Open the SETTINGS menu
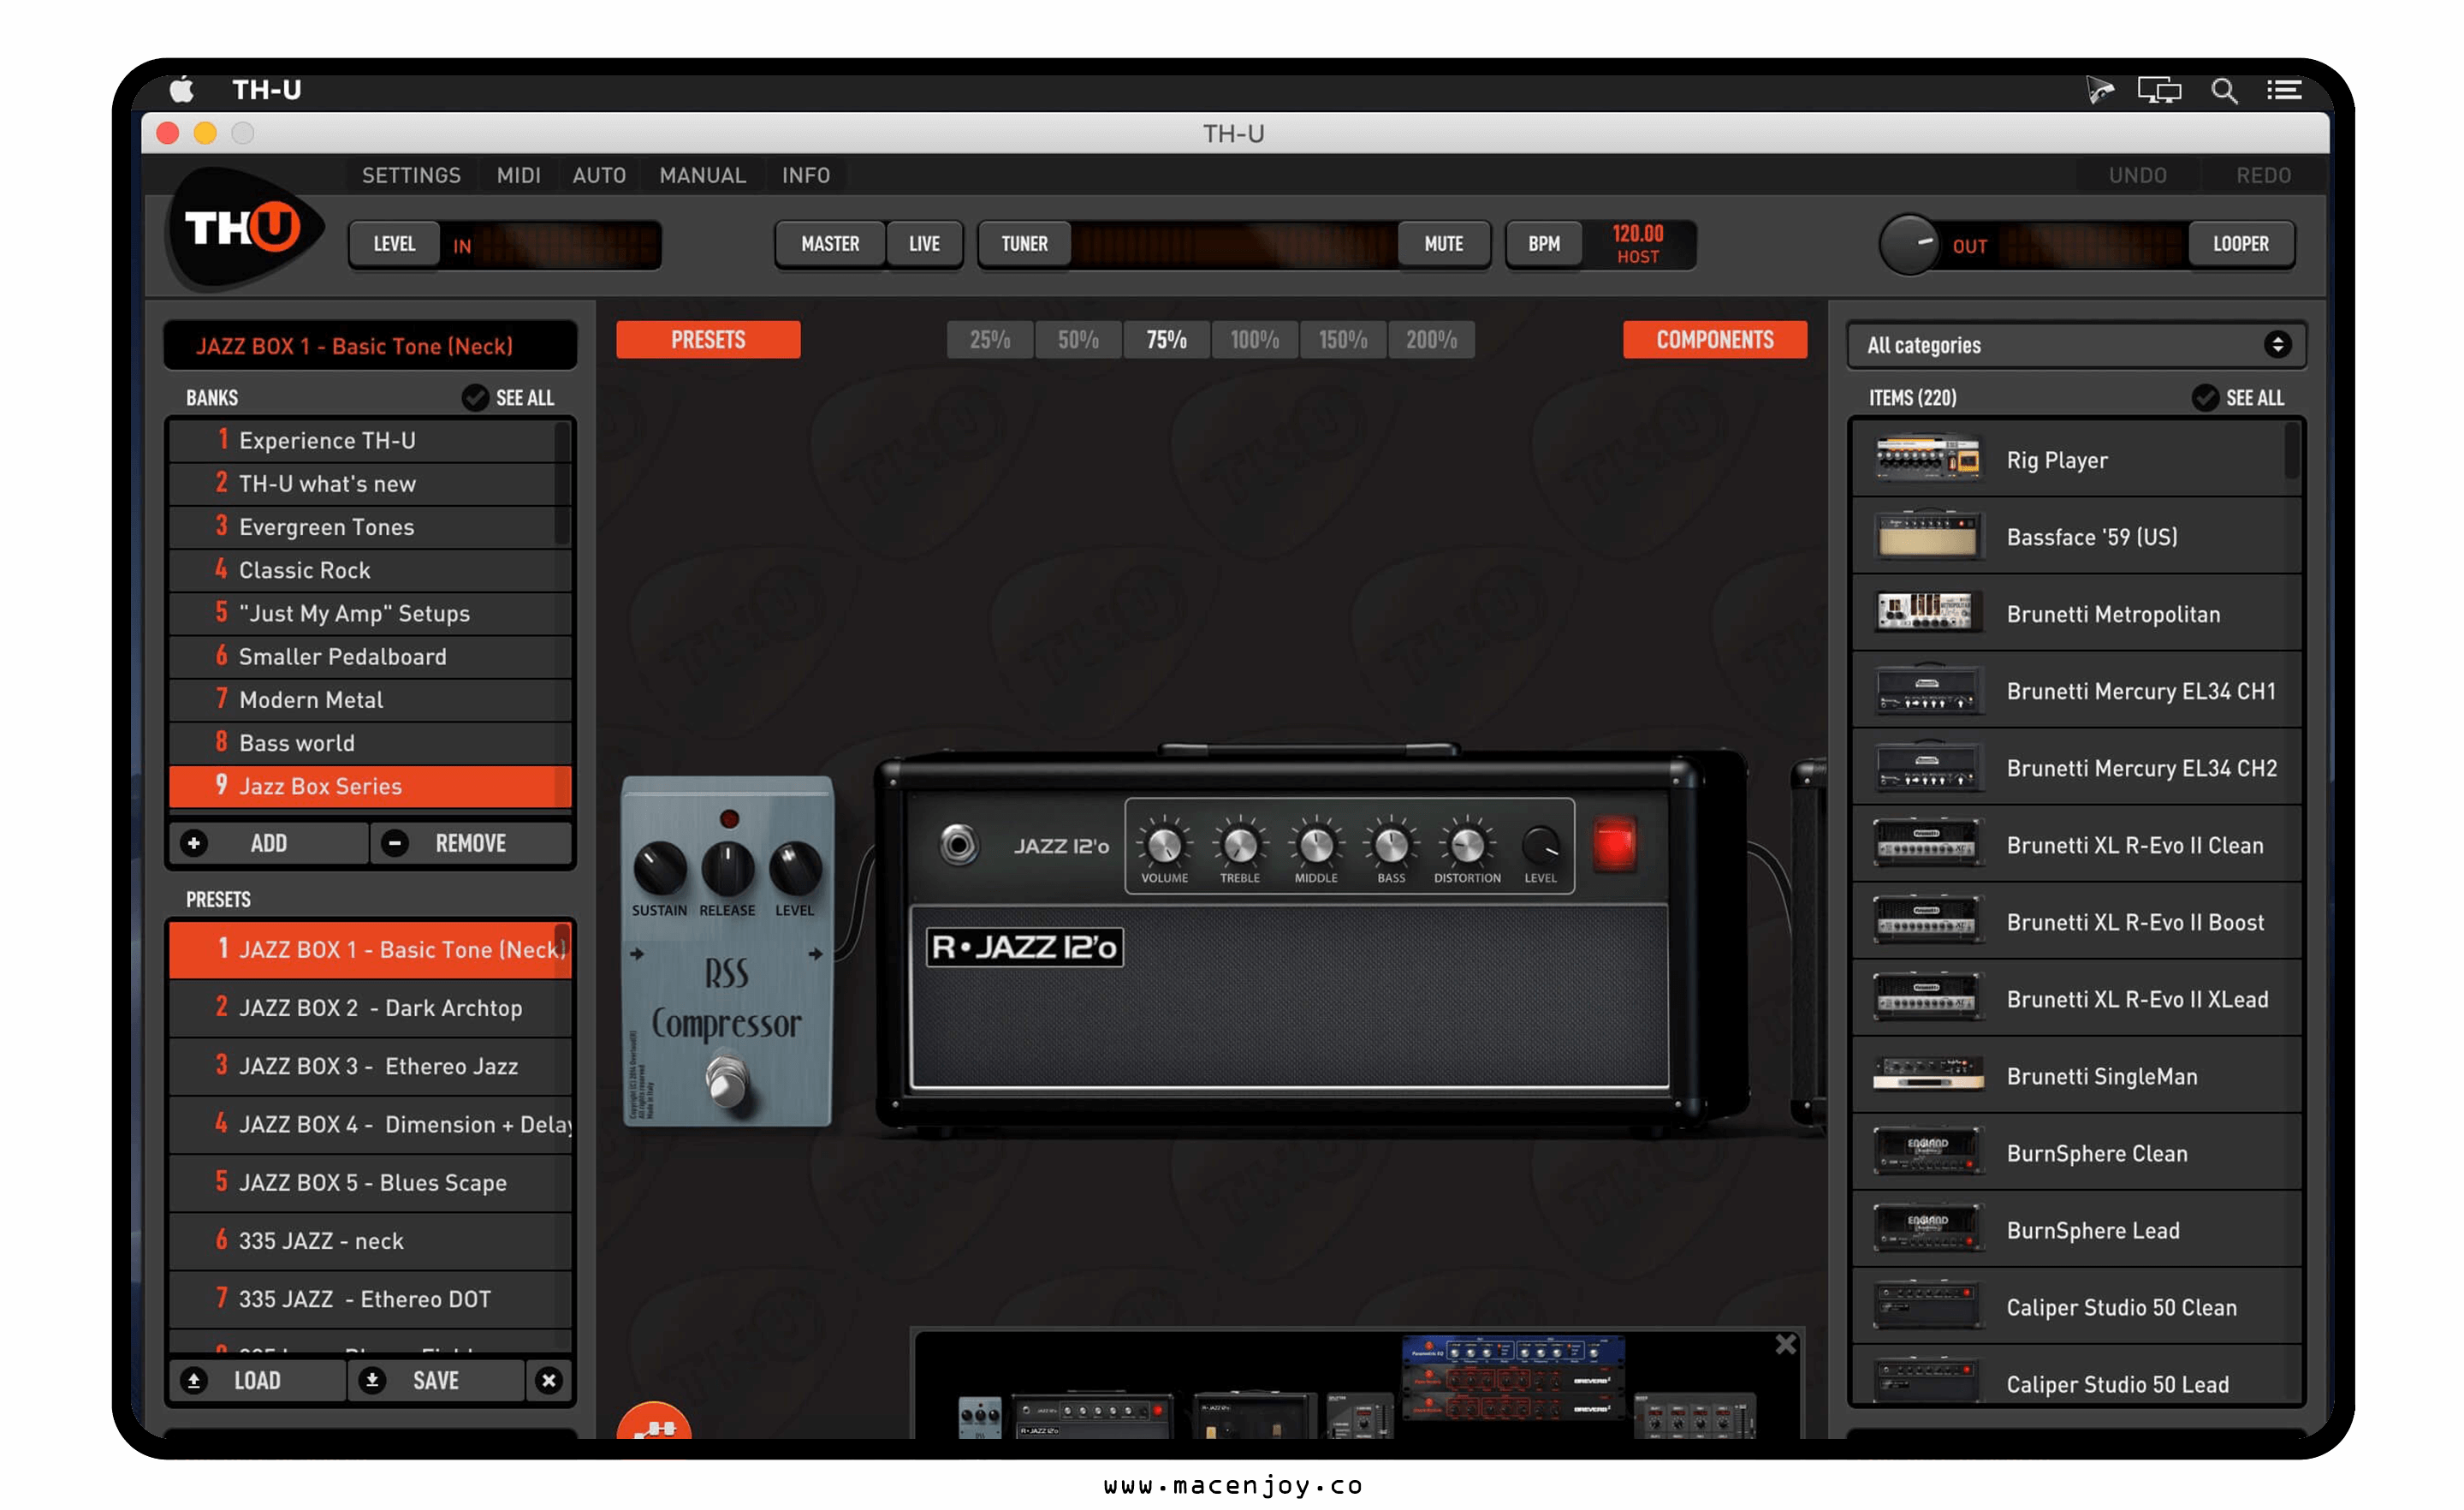 (x=410, y=175)
